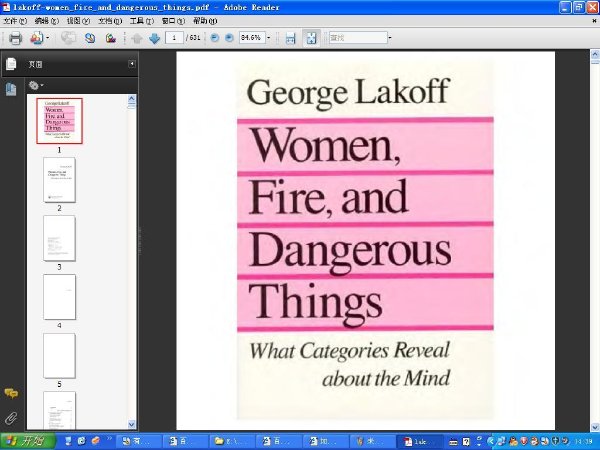600x450 pixels.
Task: Switch to Adobe Reader 'lak' taskbar button
Action: tap(420, 442)
